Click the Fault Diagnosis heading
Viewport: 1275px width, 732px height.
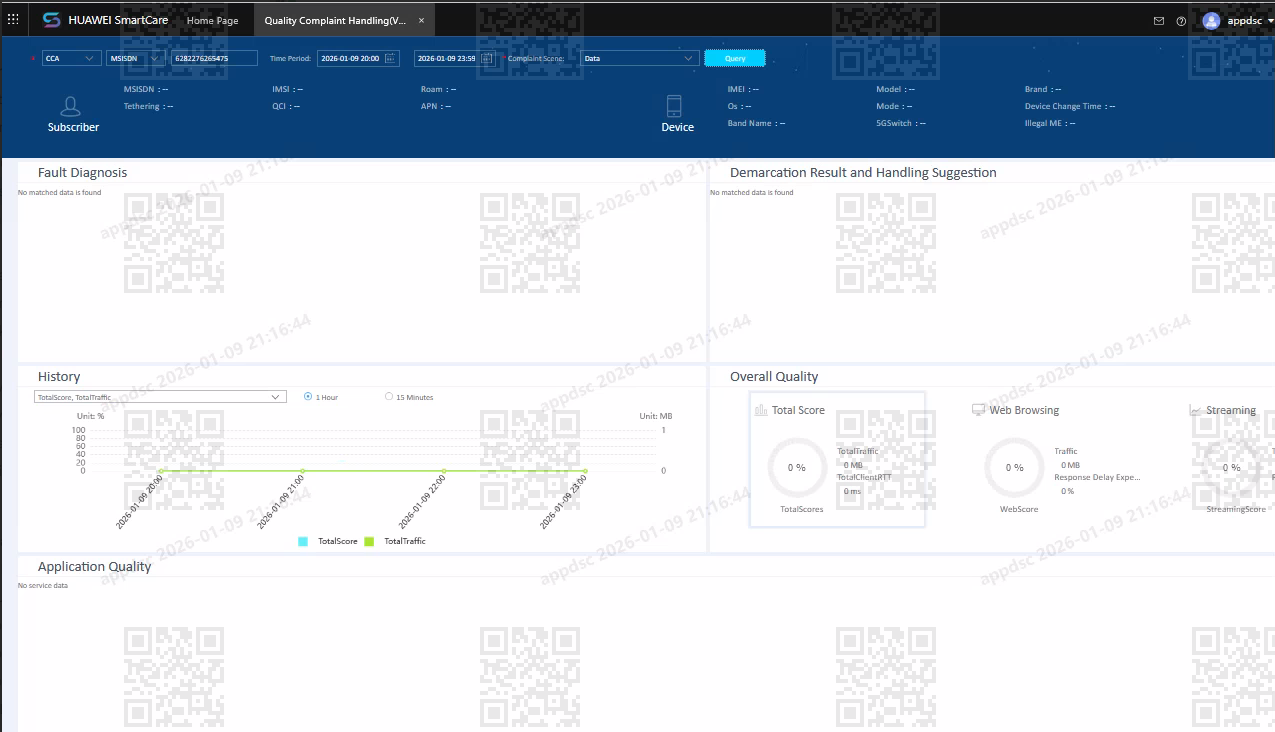pos(82,172)
